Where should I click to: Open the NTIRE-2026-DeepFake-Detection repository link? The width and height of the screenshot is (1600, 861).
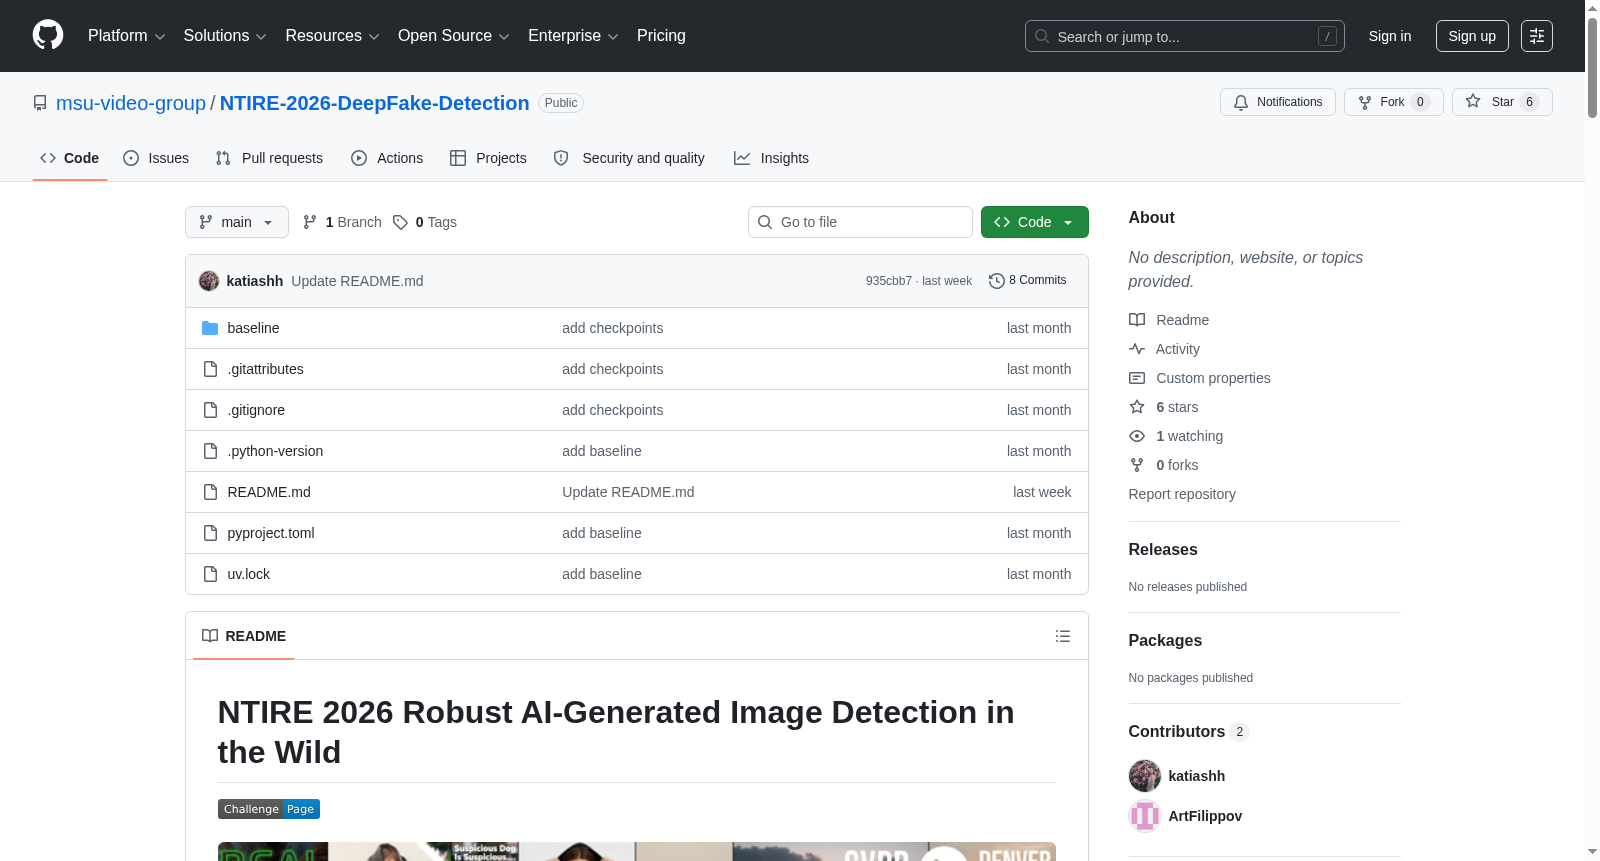pyautogui.click(x=374, y=103)
